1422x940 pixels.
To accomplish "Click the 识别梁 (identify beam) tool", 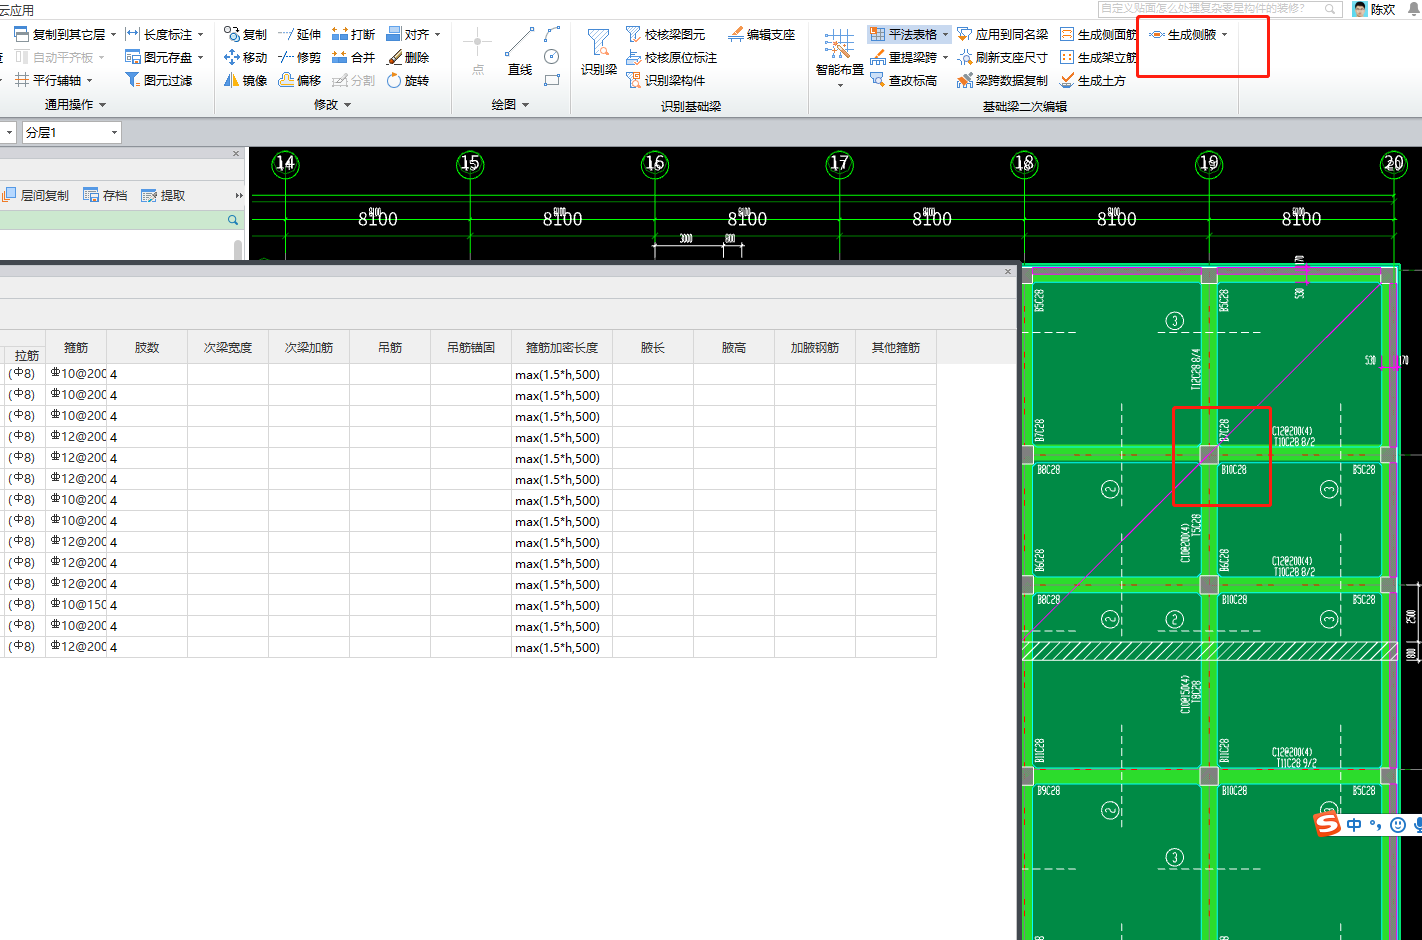I will [599, 52].
